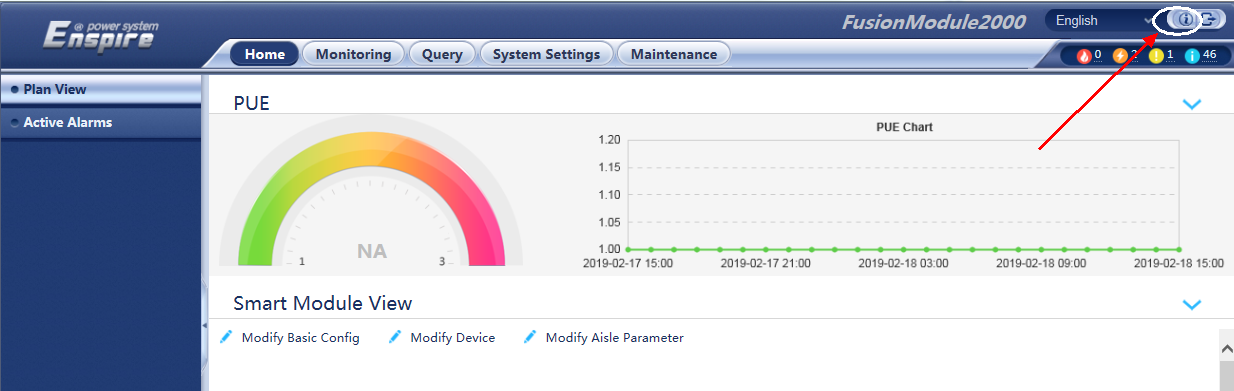1234x391 pixels.
Task: Open major alarms (orange lightning) indicator
Action: pos(1119,55)
